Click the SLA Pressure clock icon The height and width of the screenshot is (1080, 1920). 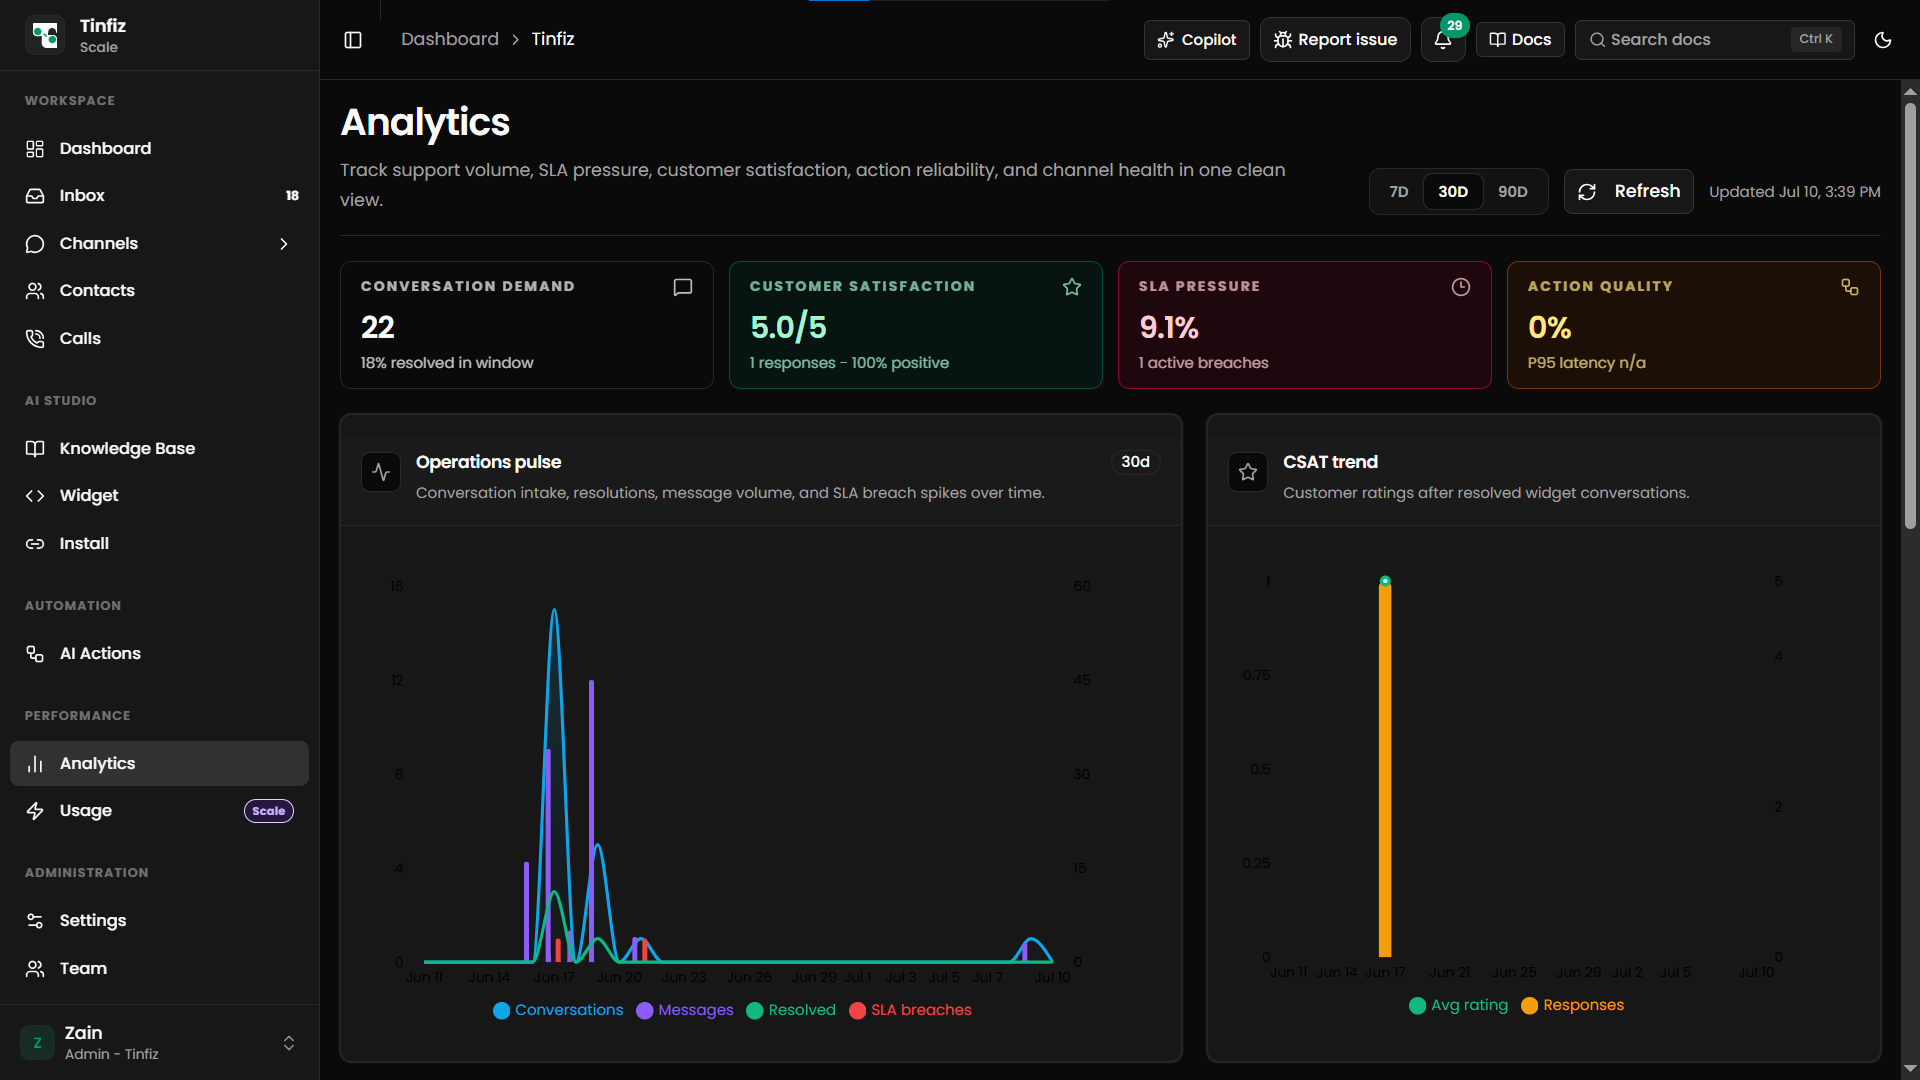click(1461, 287)
